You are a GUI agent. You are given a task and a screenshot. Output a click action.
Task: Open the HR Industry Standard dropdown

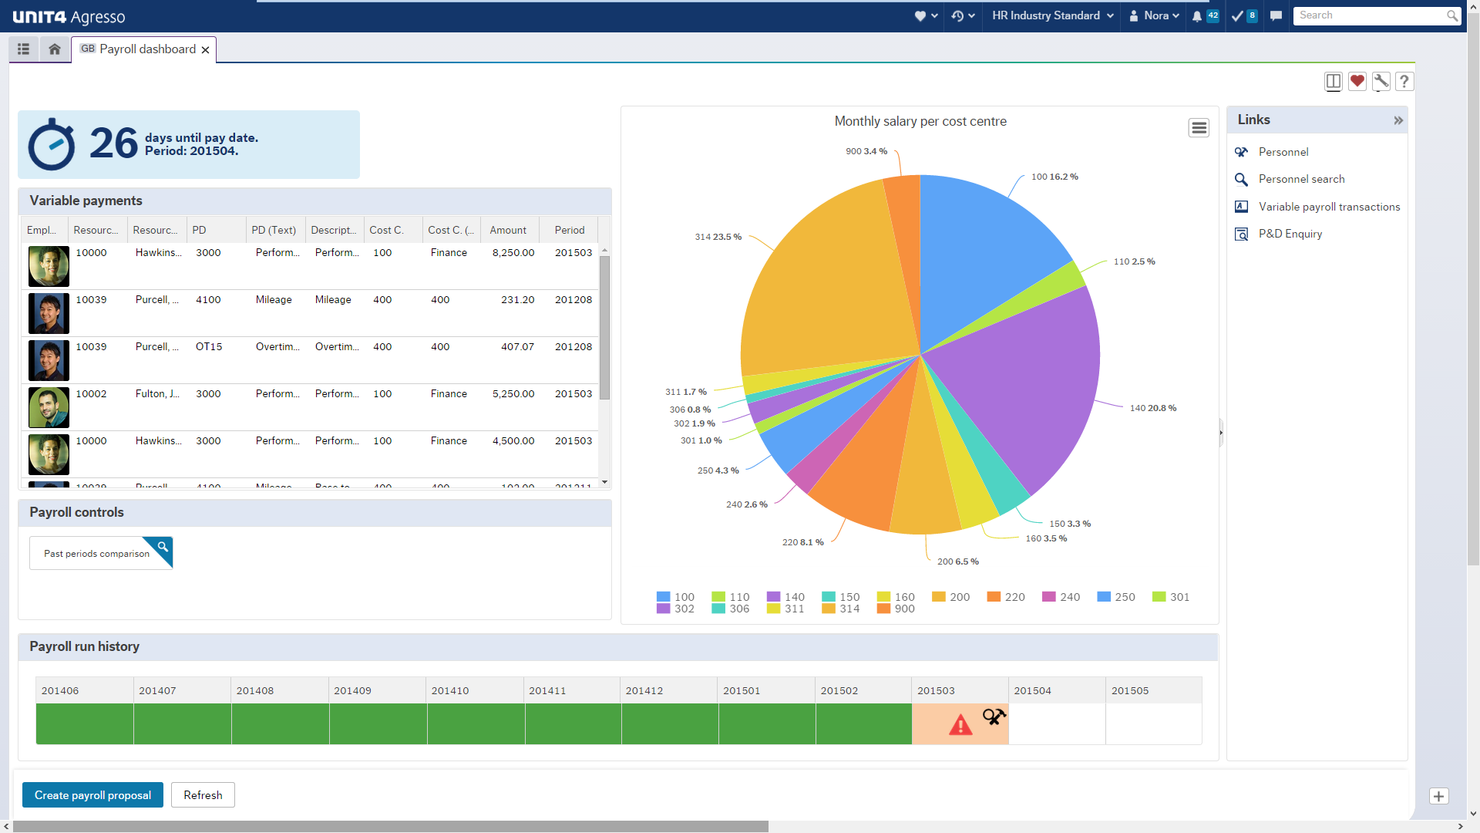click(1051, 15)
